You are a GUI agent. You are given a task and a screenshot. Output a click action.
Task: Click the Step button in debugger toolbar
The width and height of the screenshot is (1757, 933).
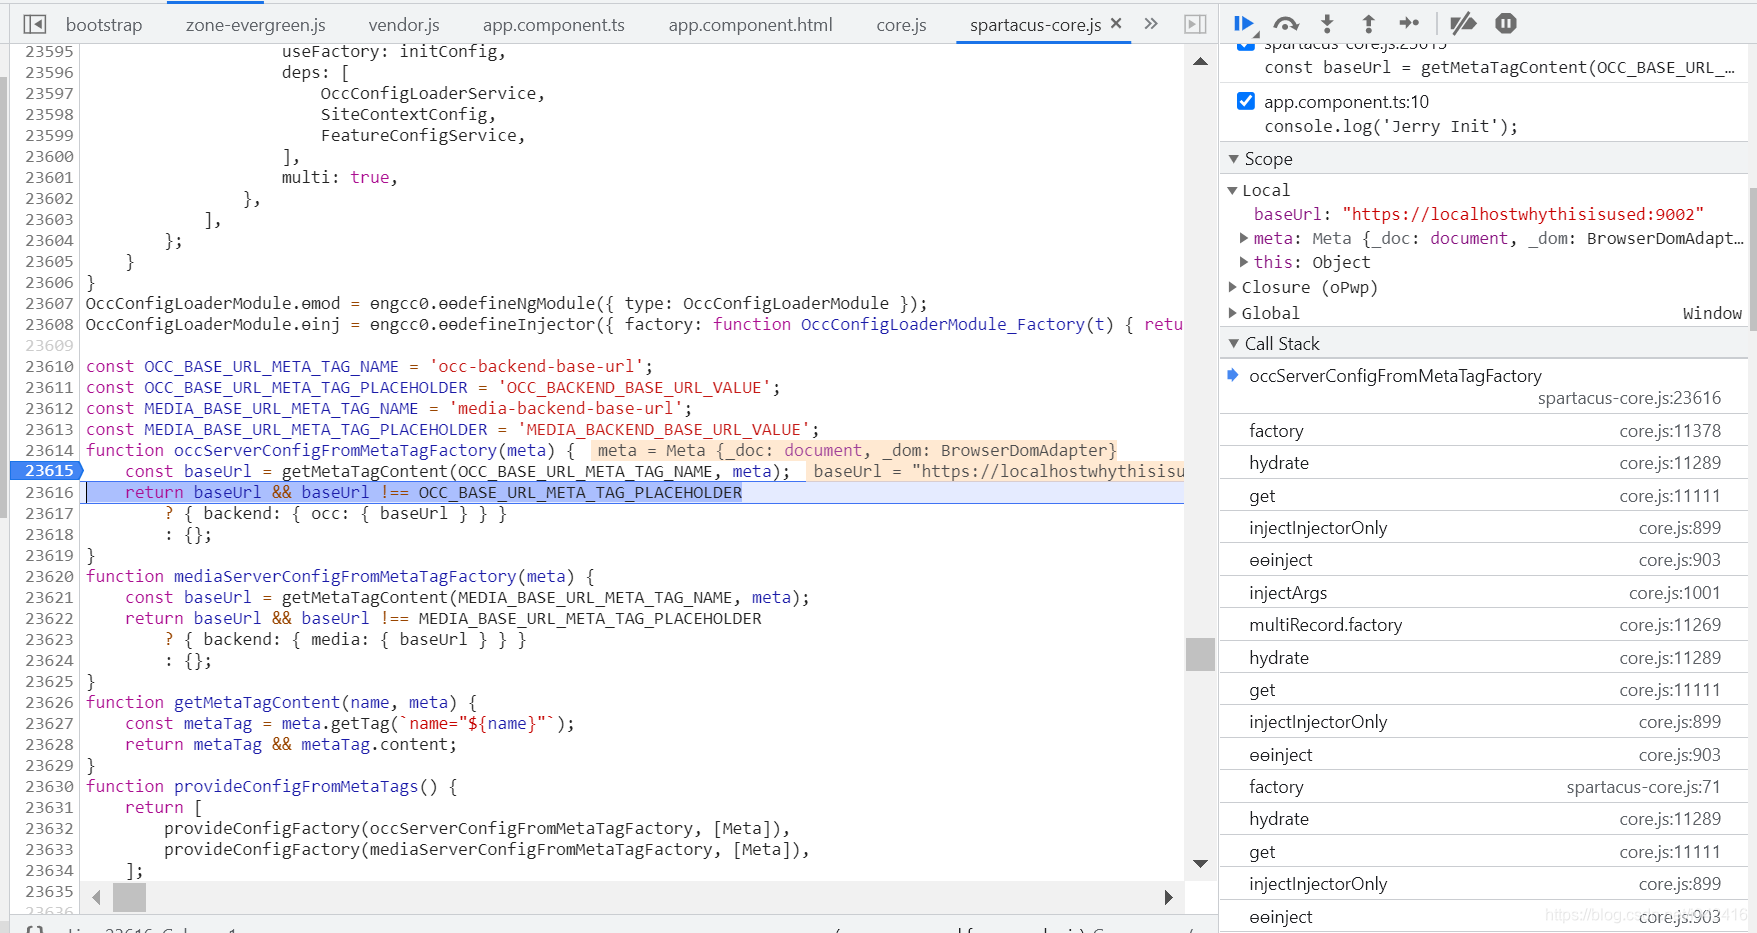pyautogui.click(x=1409, y=23)
